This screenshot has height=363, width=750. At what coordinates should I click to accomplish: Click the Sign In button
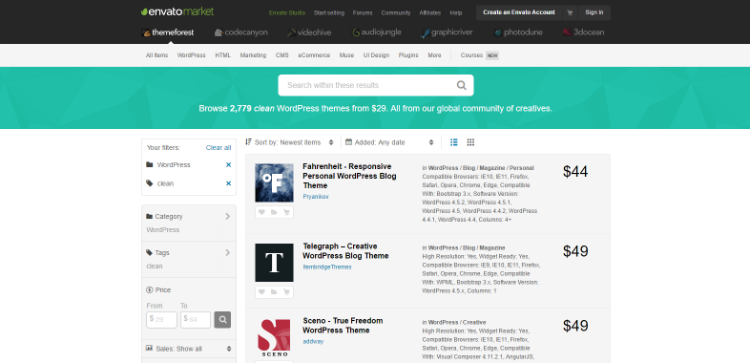coord(594,12)
